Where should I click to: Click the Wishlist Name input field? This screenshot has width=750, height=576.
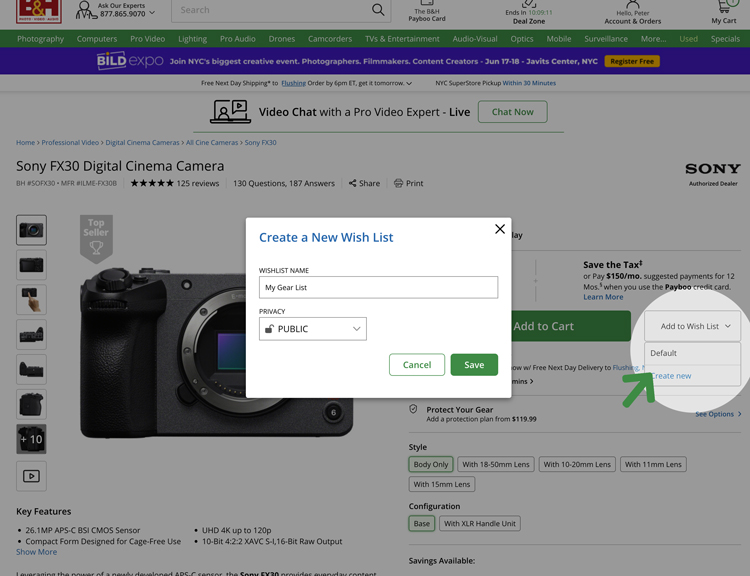pos(378,287)
